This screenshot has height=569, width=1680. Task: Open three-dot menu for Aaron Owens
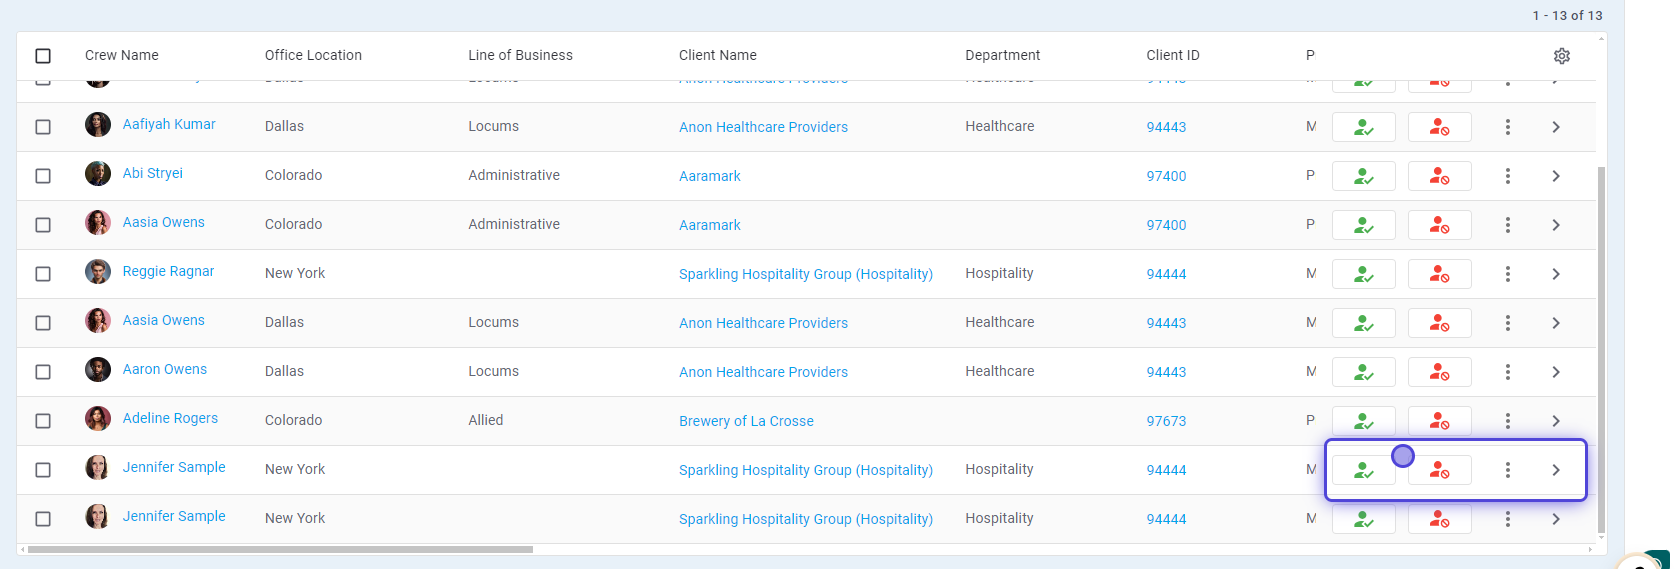coord(1508,372)
